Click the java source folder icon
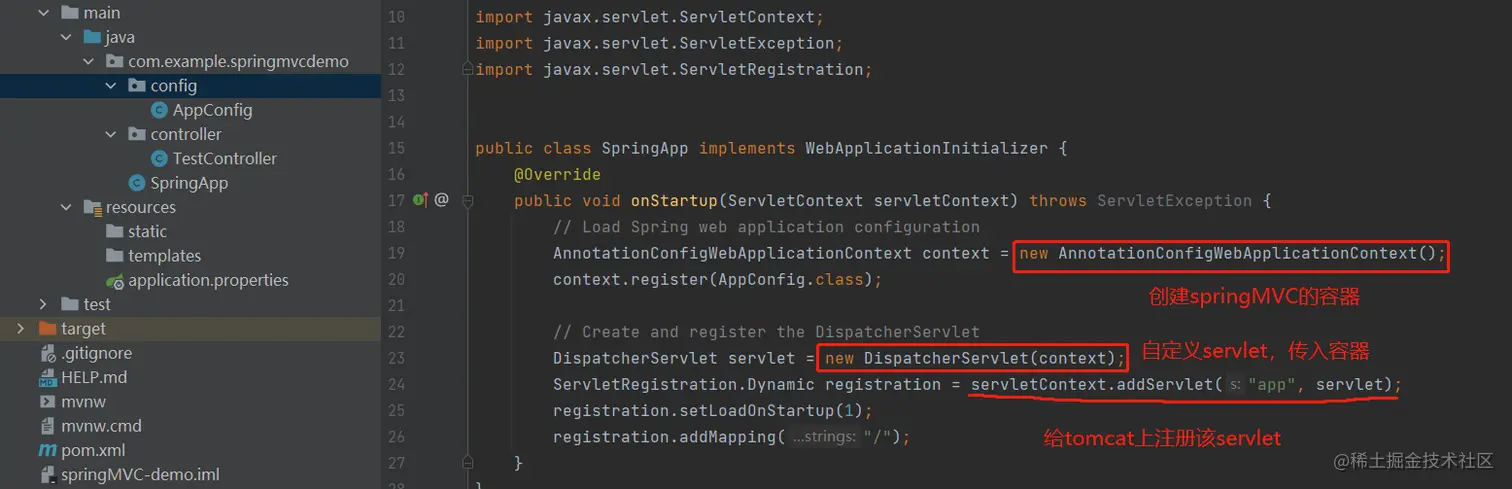Viewport: 1512px width, 489px height. pyautogui.click(x=92, y=37)
